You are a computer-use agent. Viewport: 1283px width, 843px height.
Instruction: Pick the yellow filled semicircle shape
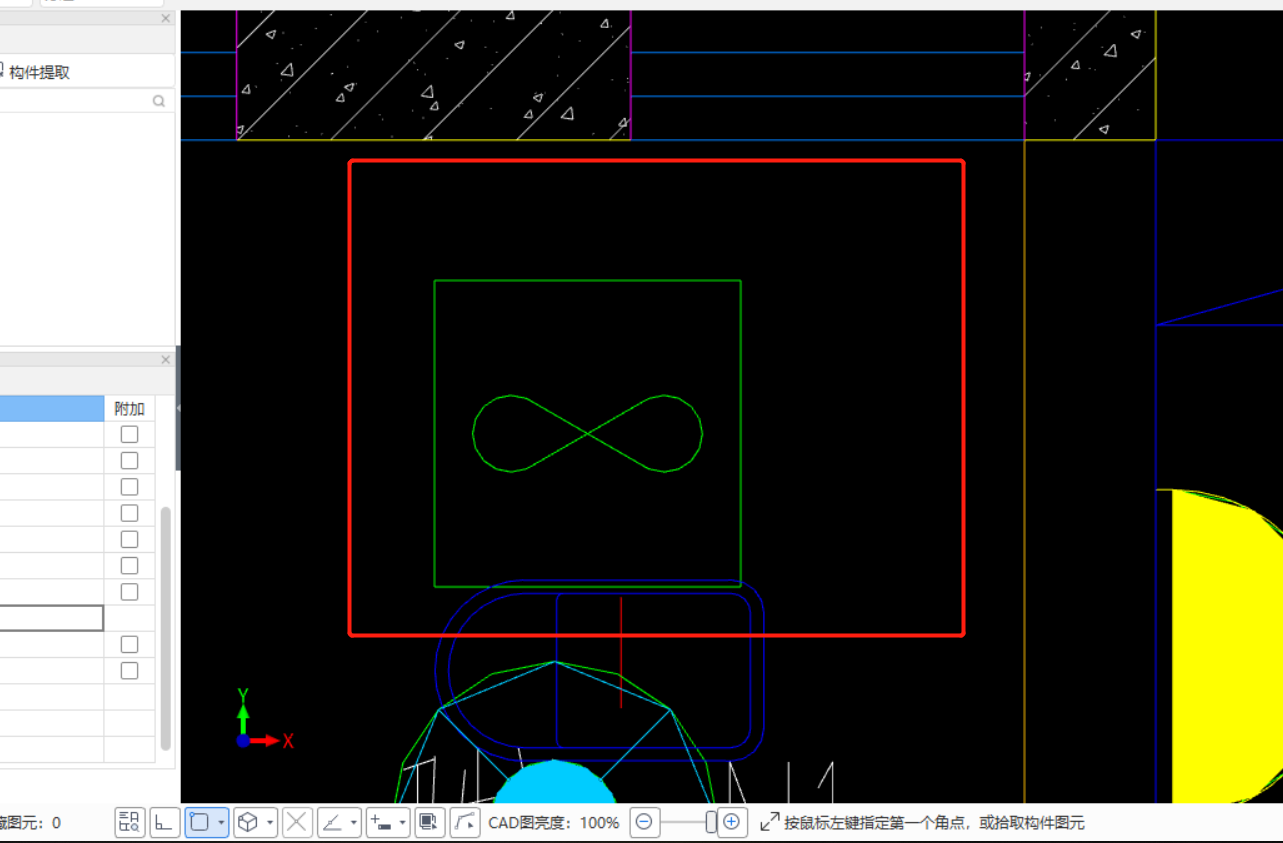[1225, 645]
